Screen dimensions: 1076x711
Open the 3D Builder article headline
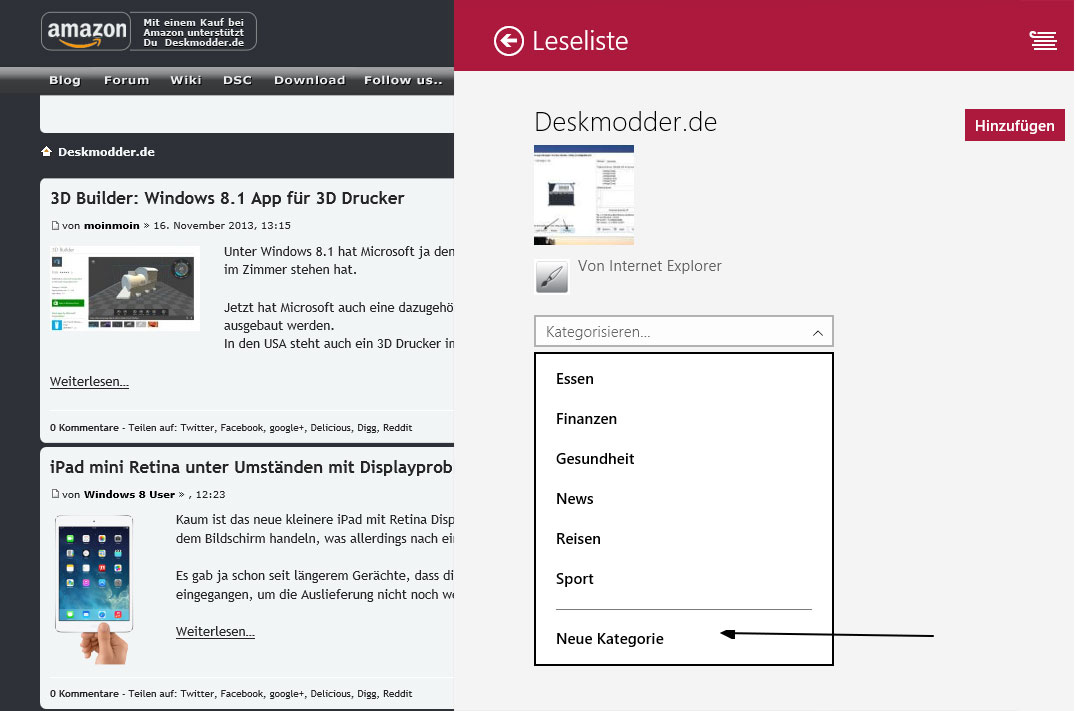[x=227, y=198]
